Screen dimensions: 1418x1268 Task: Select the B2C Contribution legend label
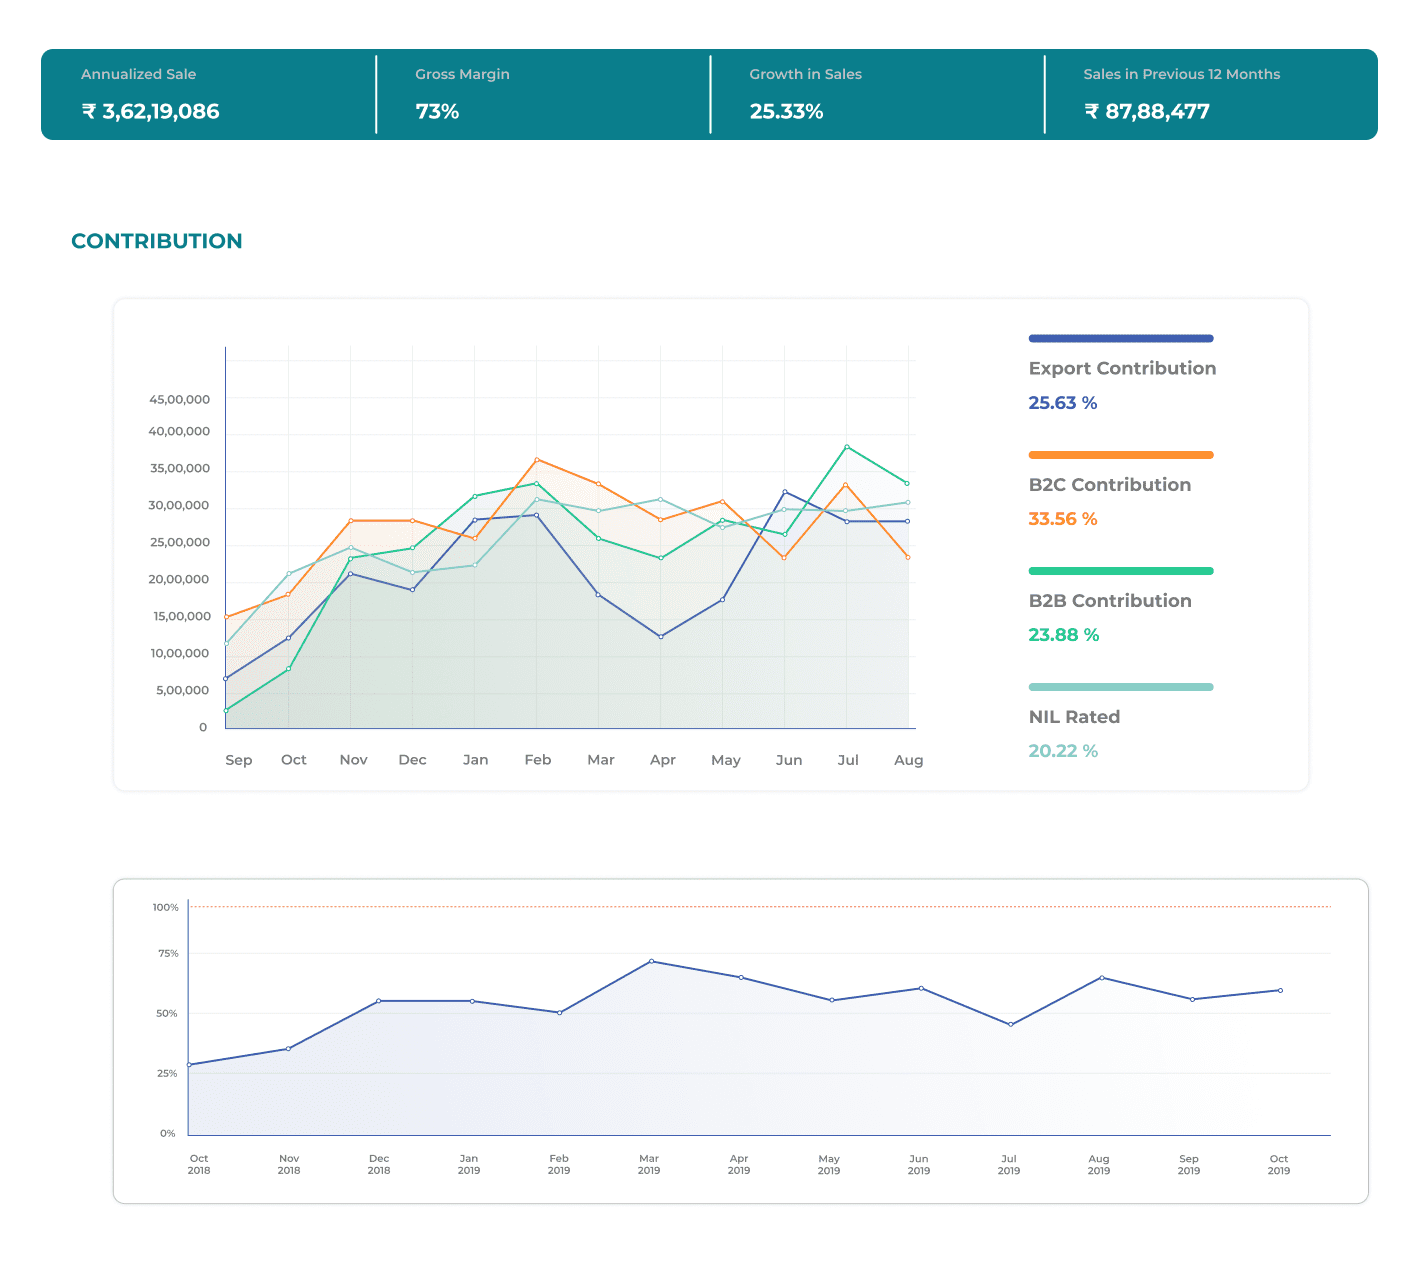[1109, 485]
